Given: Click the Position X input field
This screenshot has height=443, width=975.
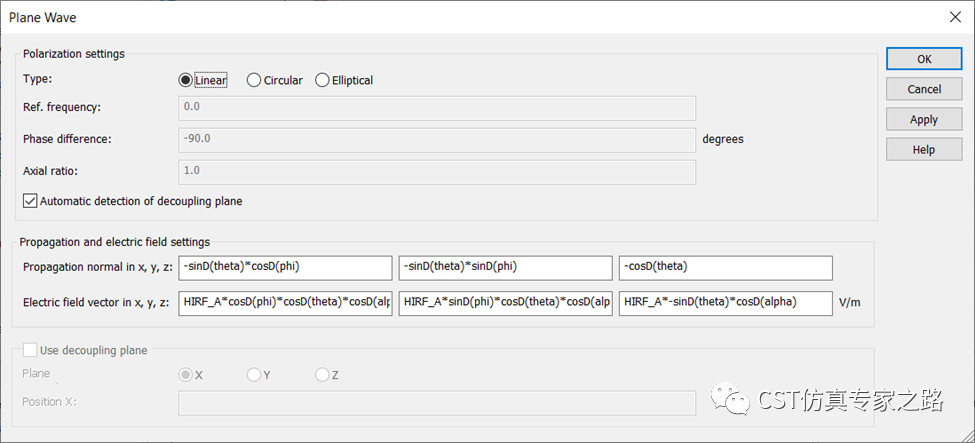Looking at the screenshot, I should 437,403.
